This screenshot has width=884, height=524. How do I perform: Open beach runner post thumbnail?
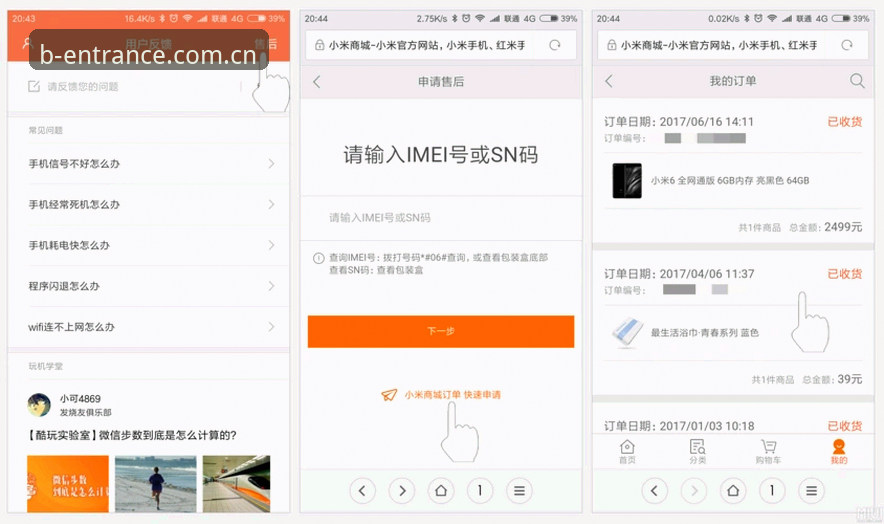tap(156, 484)
